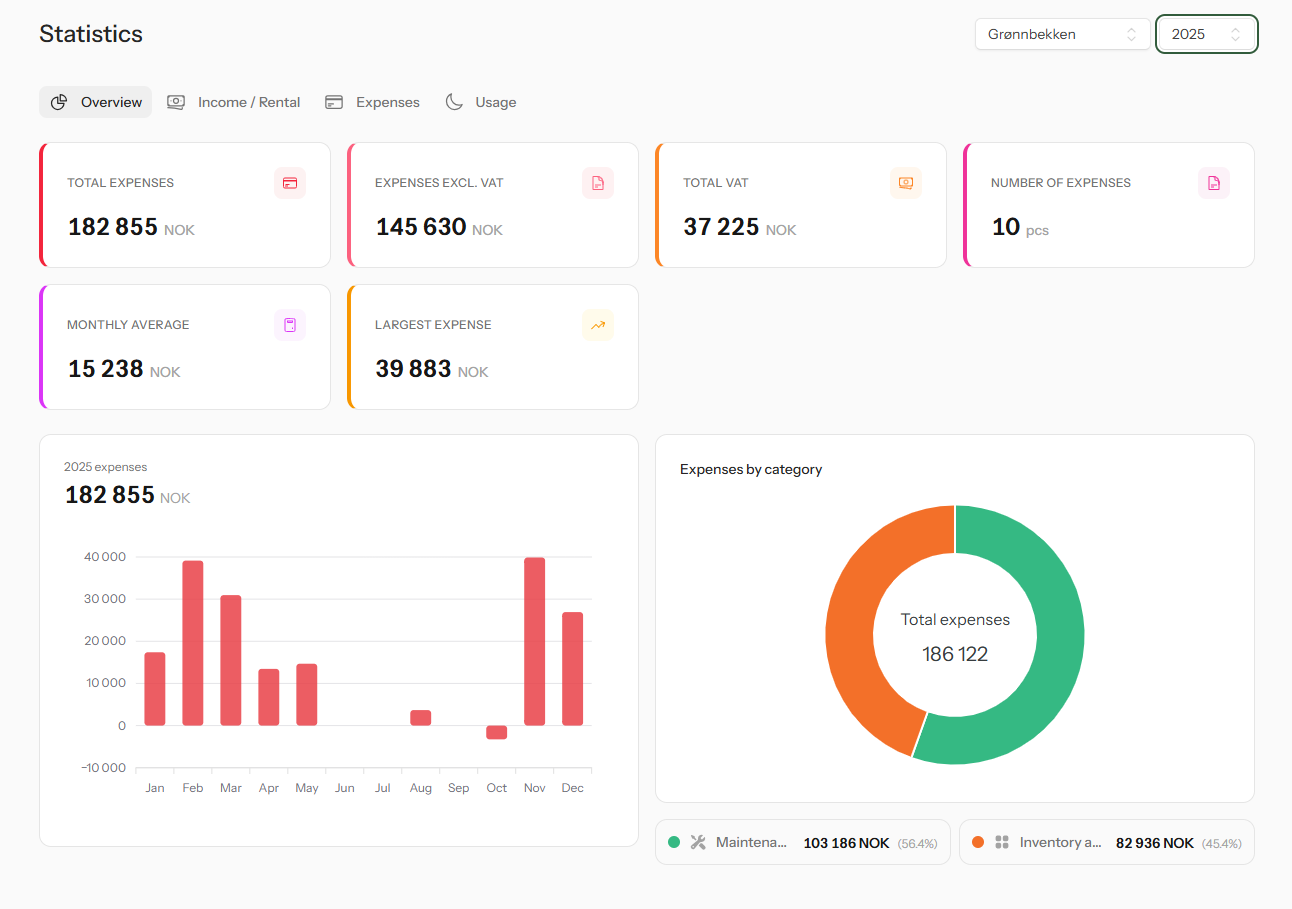Click the orange dot in Inventory legend
1292x909 pixels.
978,842
